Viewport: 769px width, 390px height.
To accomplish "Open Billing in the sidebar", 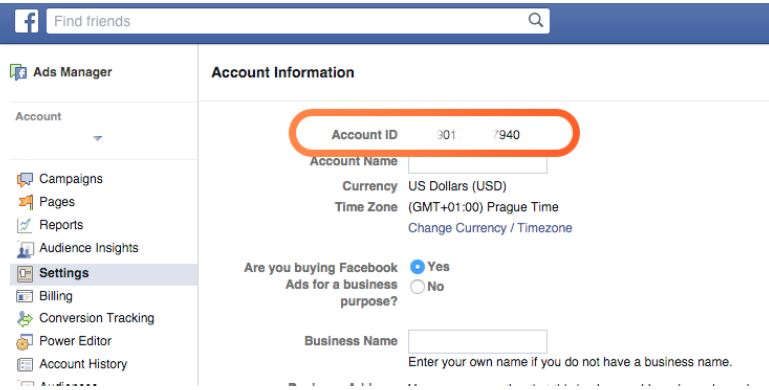I will 55,296.
